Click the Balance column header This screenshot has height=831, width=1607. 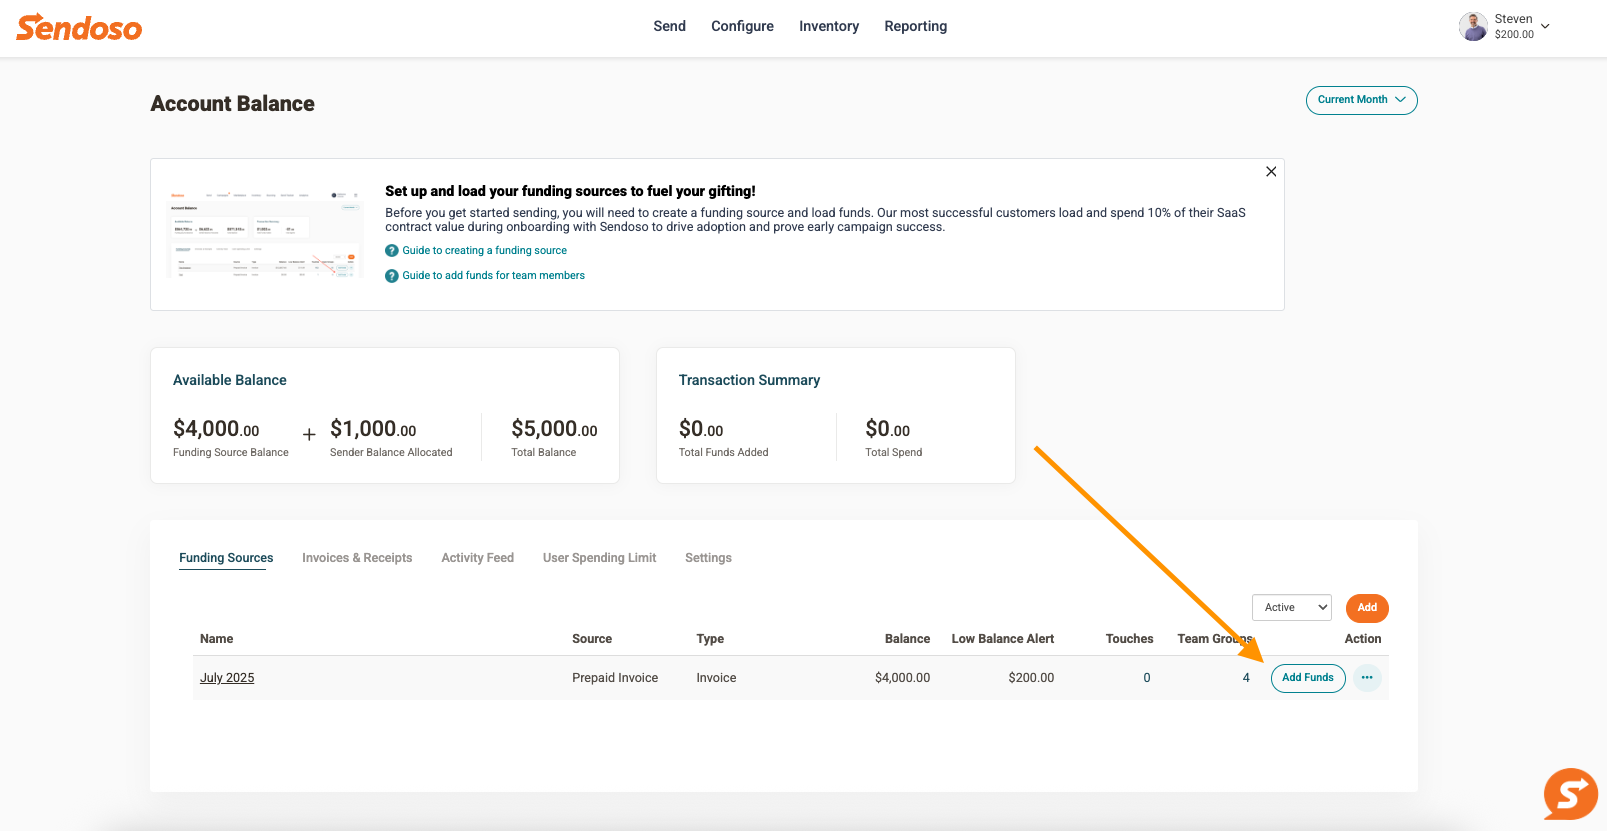[x=907, y=639]
